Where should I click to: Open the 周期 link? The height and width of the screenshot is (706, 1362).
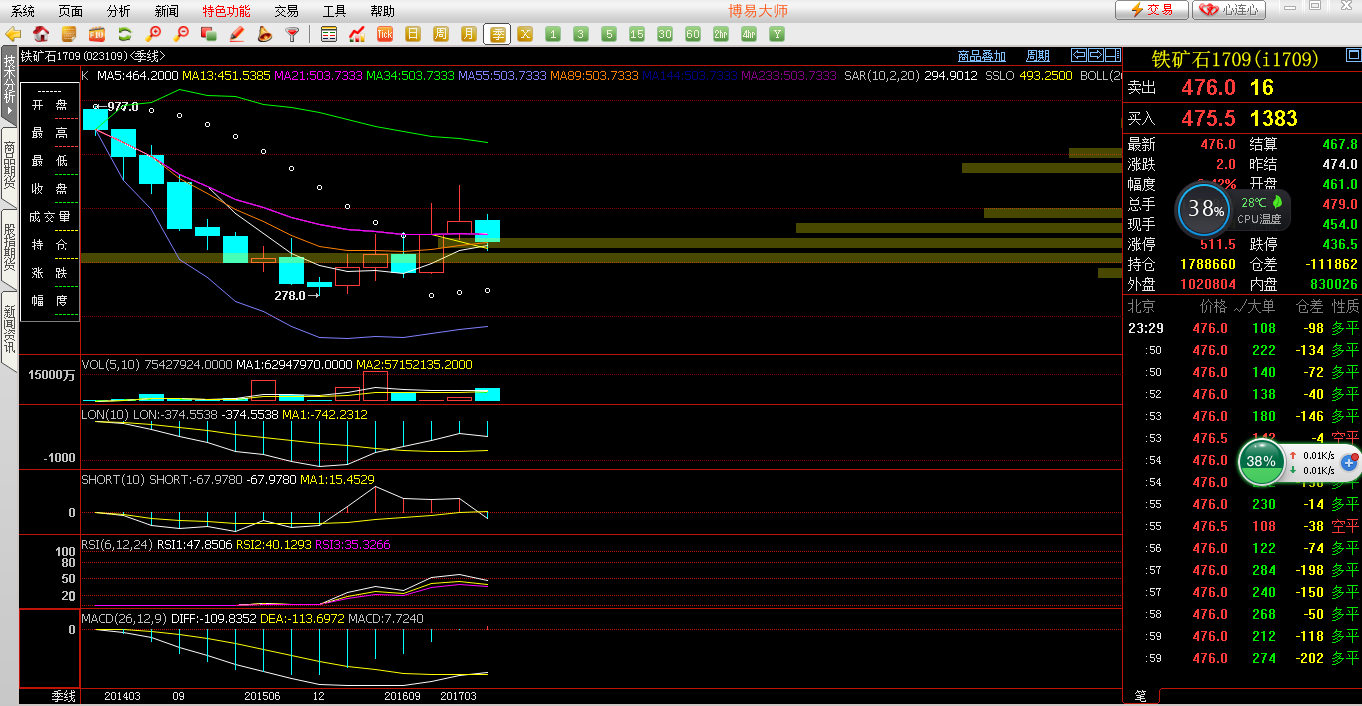[x=1038, y=56]
